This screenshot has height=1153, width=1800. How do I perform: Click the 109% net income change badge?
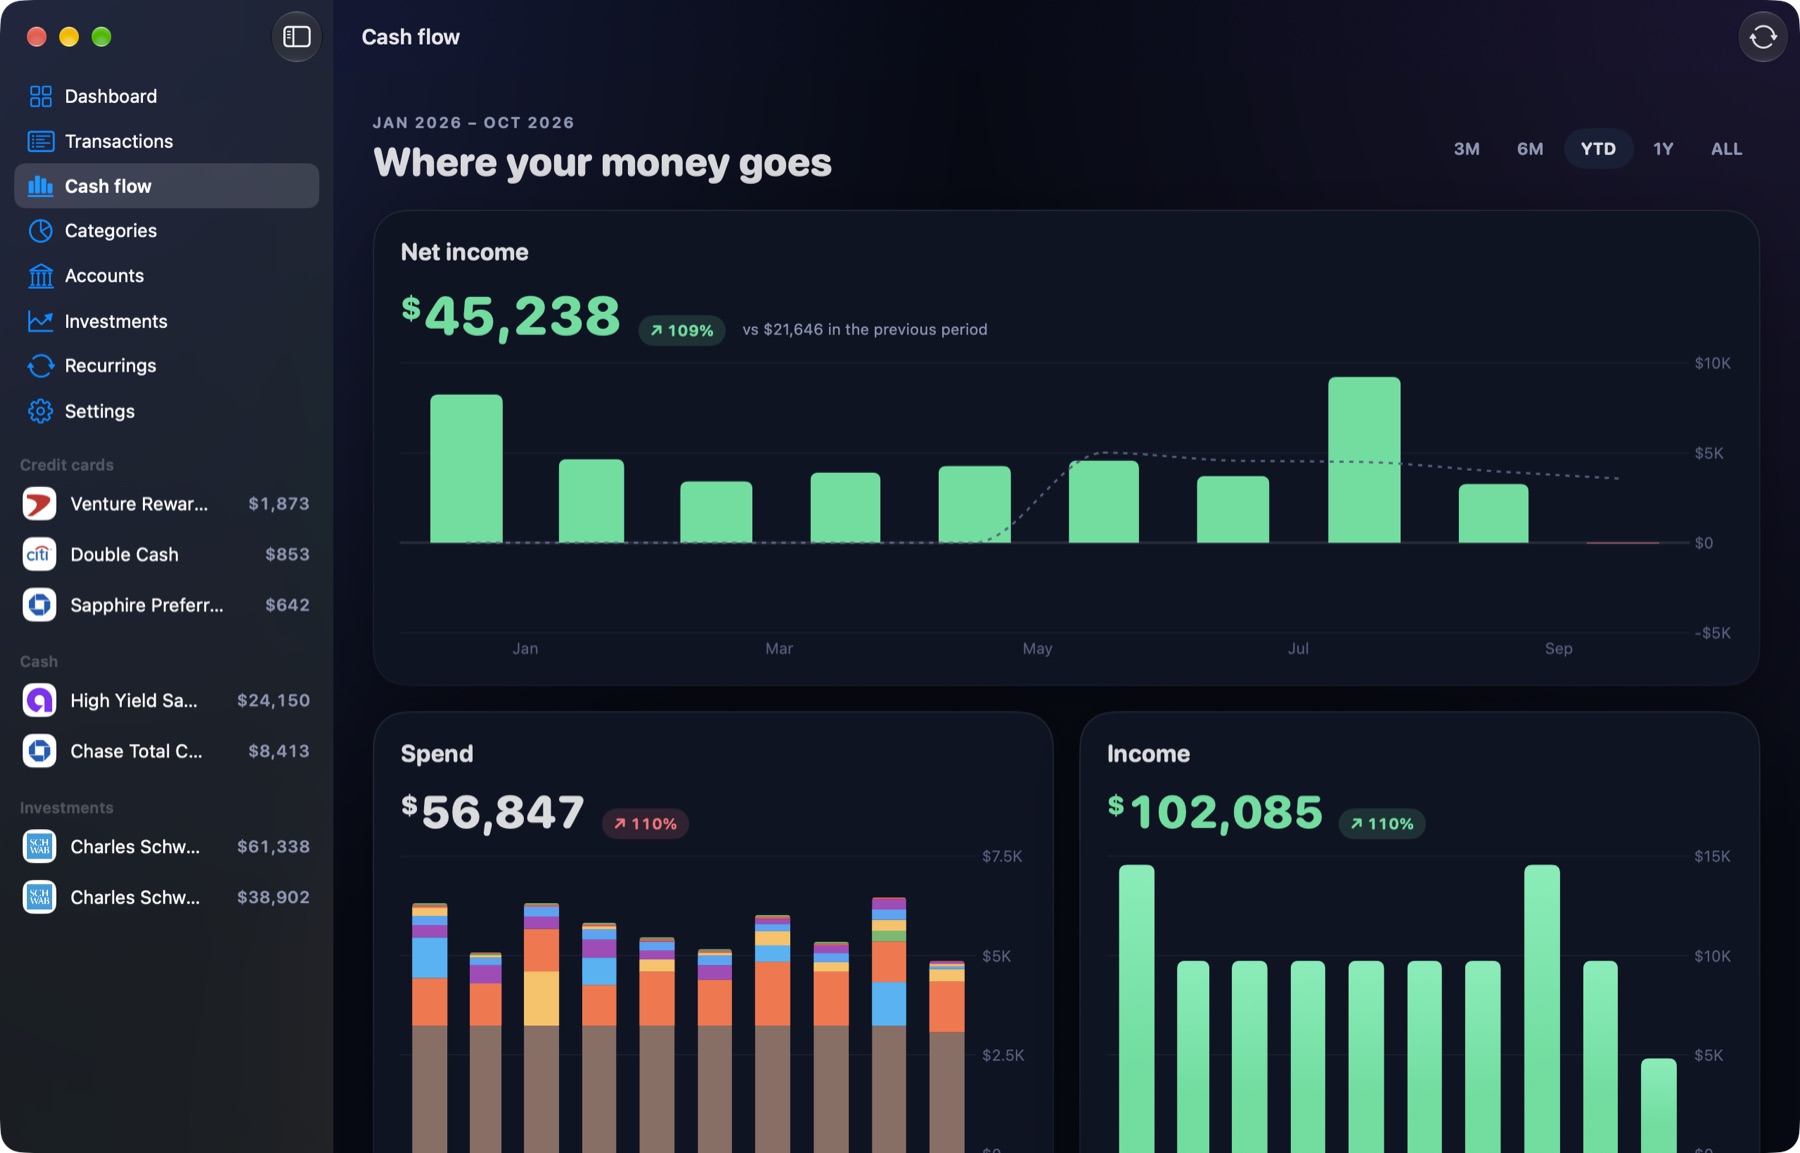tap(682, 330)
